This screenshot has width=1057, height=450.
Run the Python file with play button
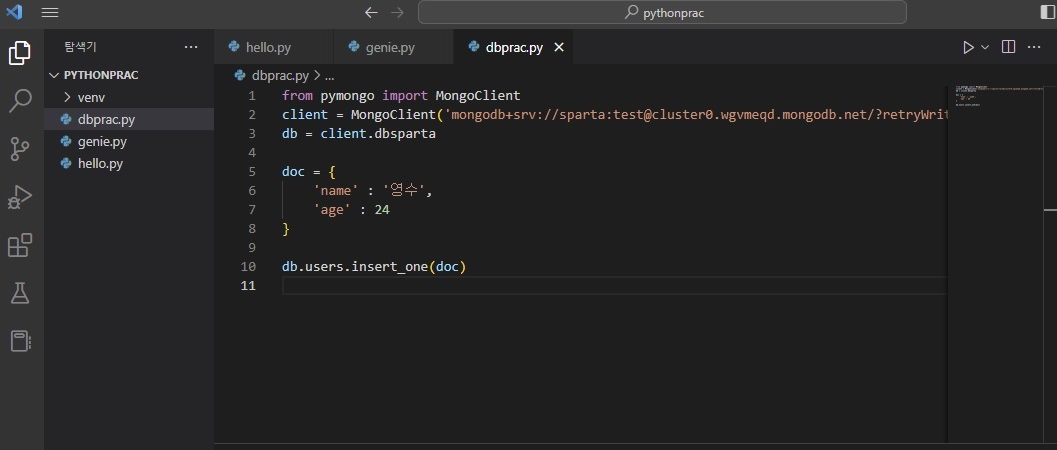click(968, 47)
